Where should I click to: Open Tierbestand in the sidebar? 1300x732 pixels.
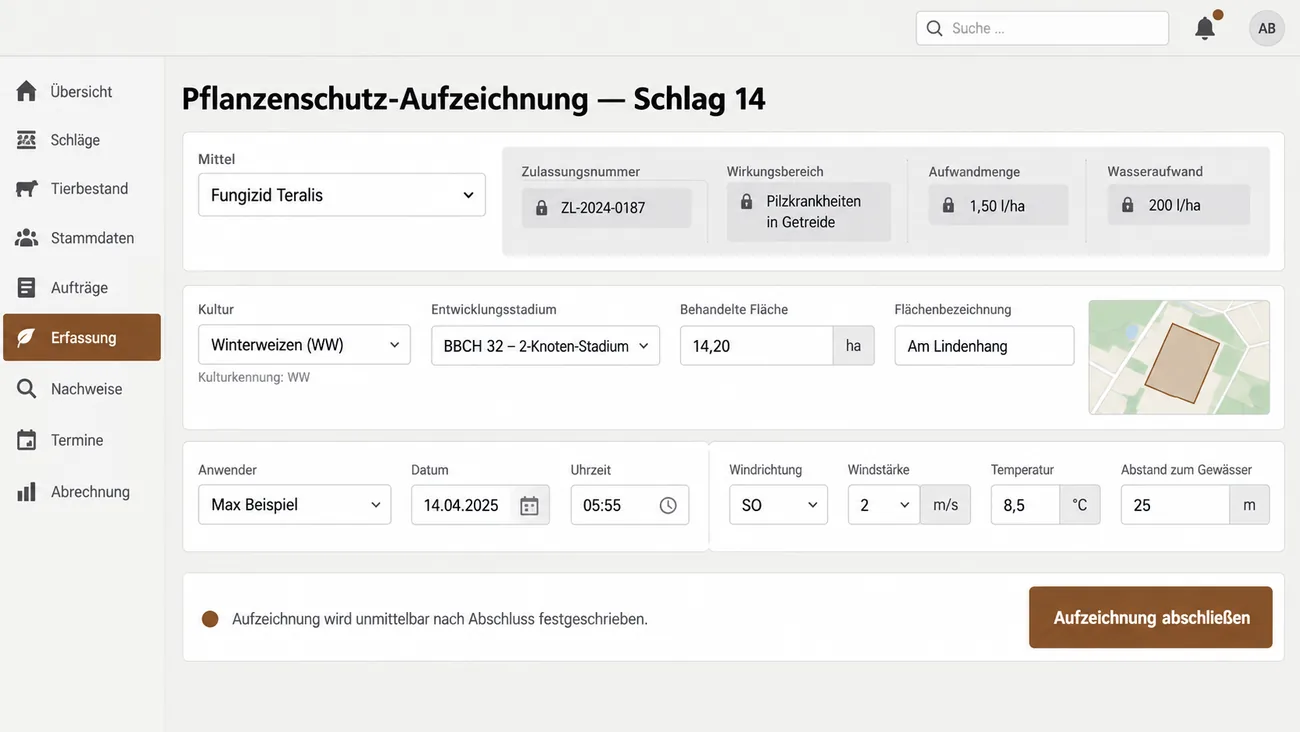click(82, 188)
